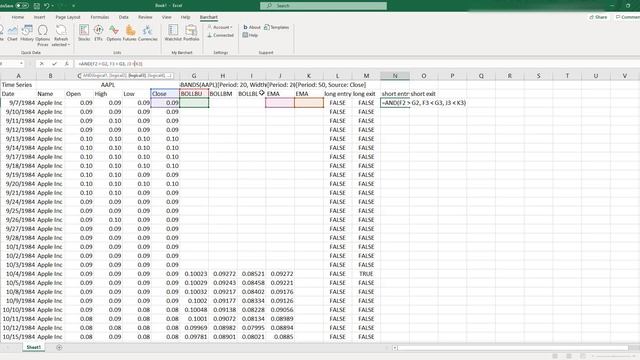The image size is (640, 360).
Task: Click the horizontal scrollbar track
Action: (512, 348)
